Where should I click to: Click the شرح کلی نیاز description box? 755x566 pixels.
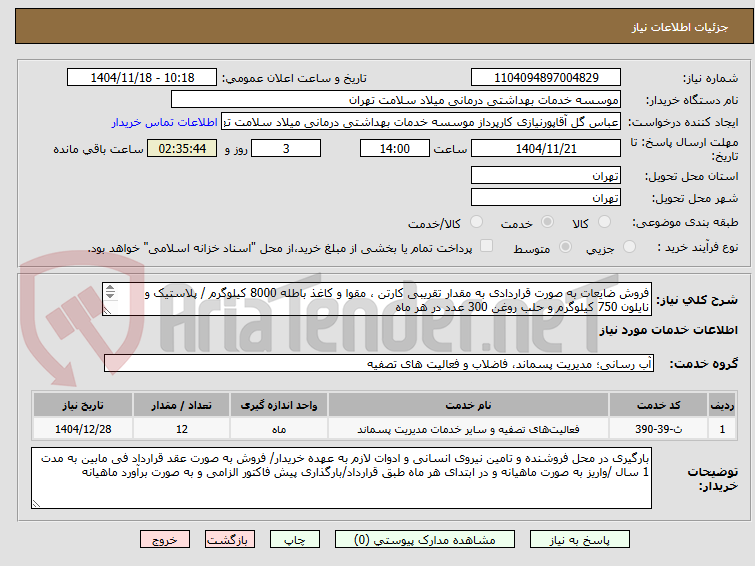point(377,300)
